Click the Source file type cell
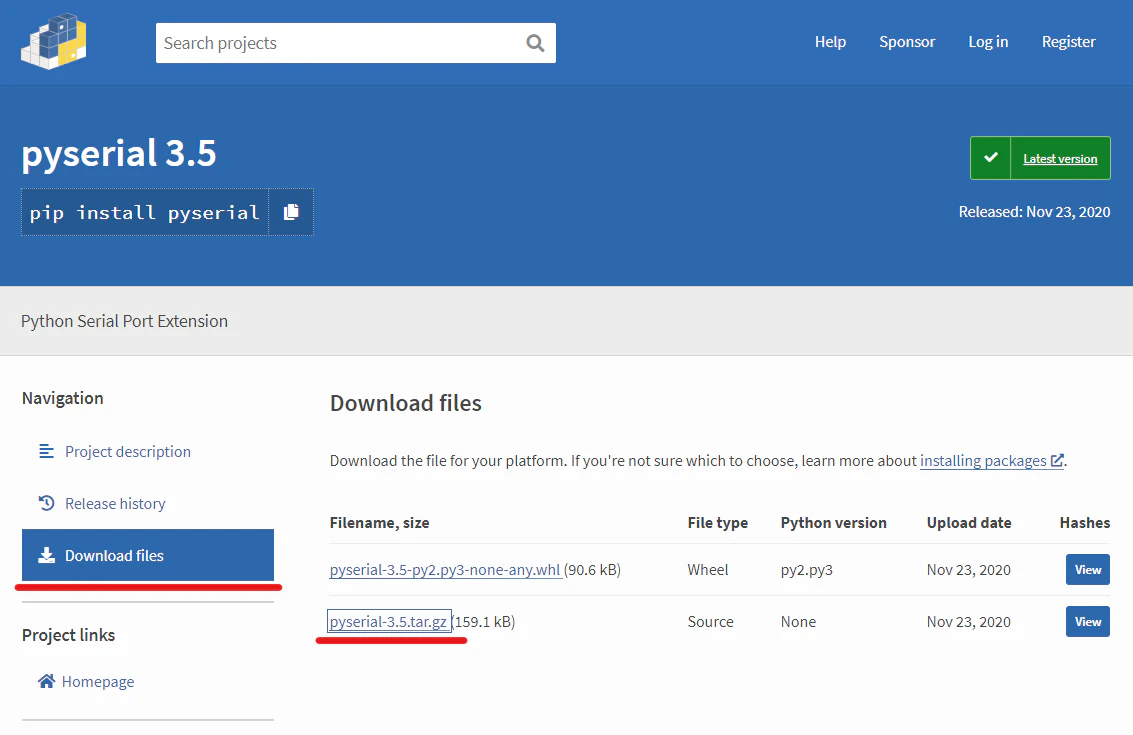Image resolution: width=1133 pixels, height=735 pixels. click(710, 622)
